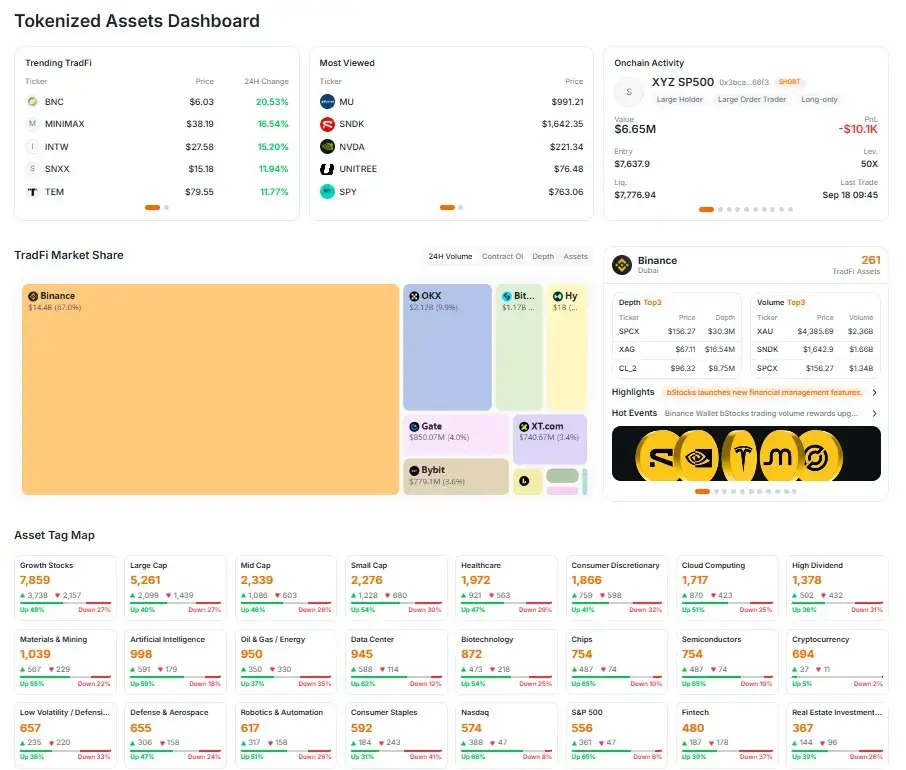This screenshot has height=770, width=906.
Task: Expand the Highlights chevron arrow
Action: coord(874,392)
